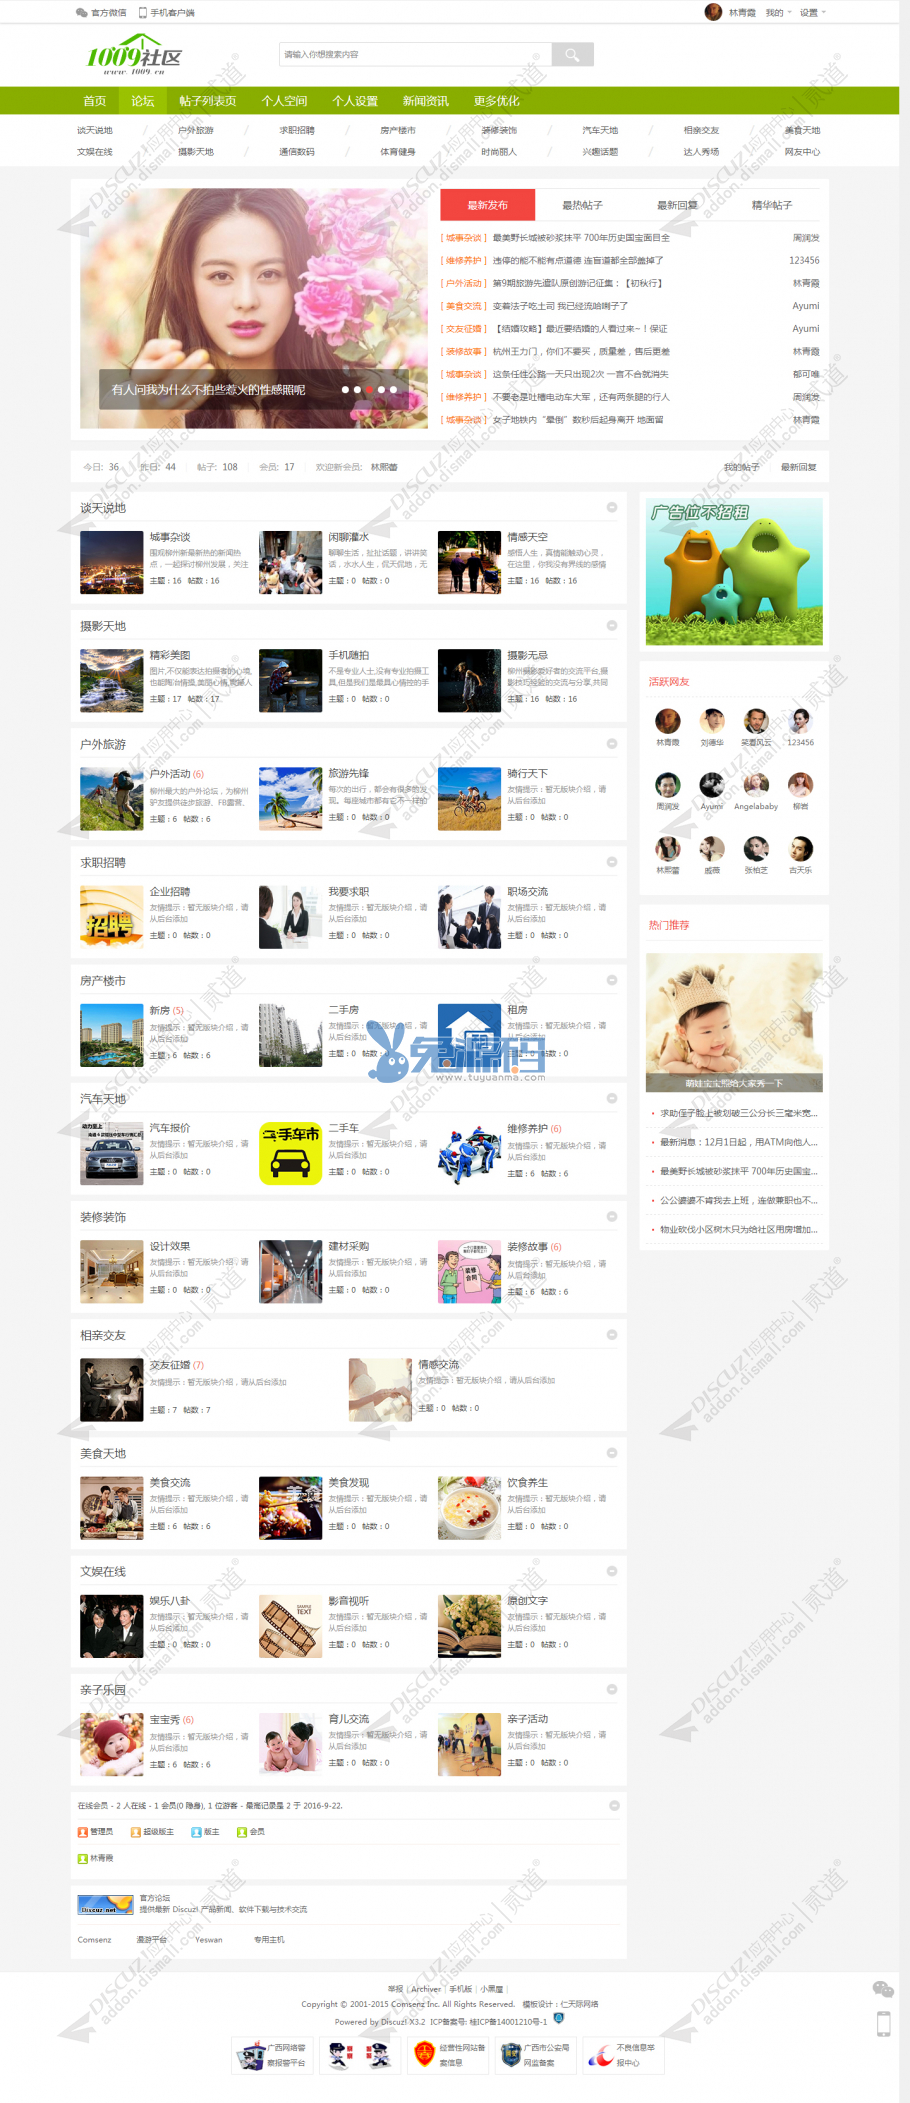Collapse the 房产楼市 section

(612, 980)
